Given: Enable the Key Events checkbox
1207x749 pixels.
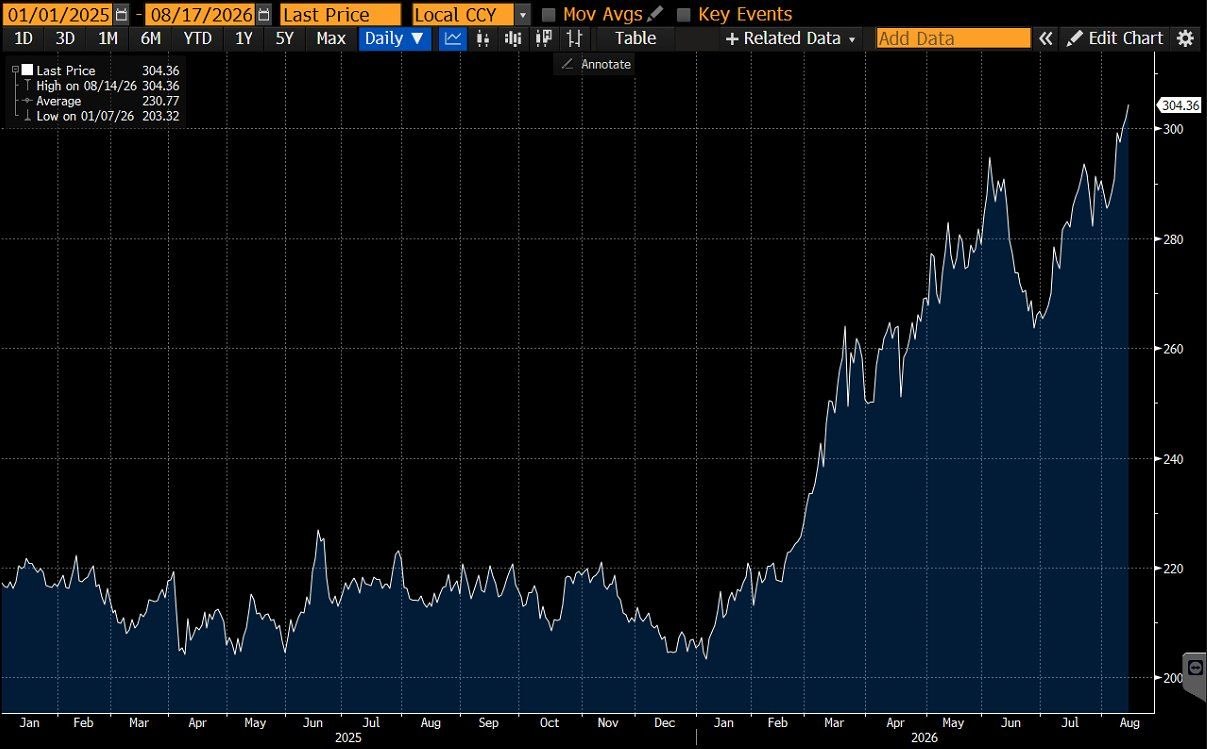Looking at the screenshot, I should click(683, 14).
